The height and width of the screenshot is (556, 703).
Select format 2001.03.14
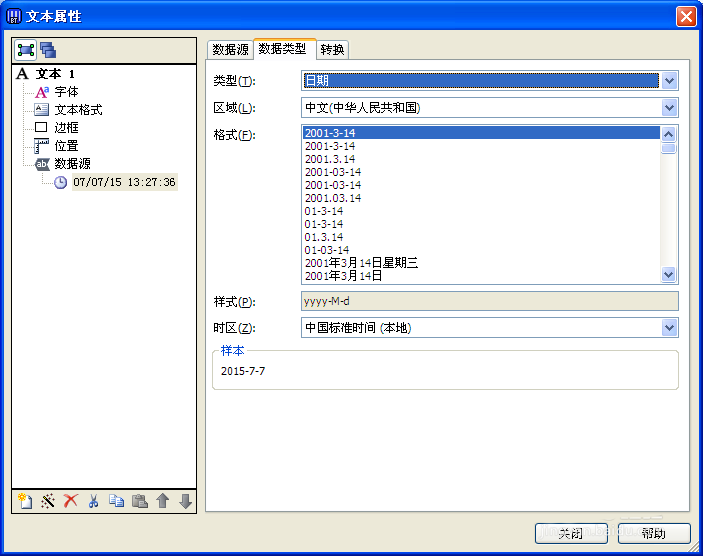[x=482, y=198]
